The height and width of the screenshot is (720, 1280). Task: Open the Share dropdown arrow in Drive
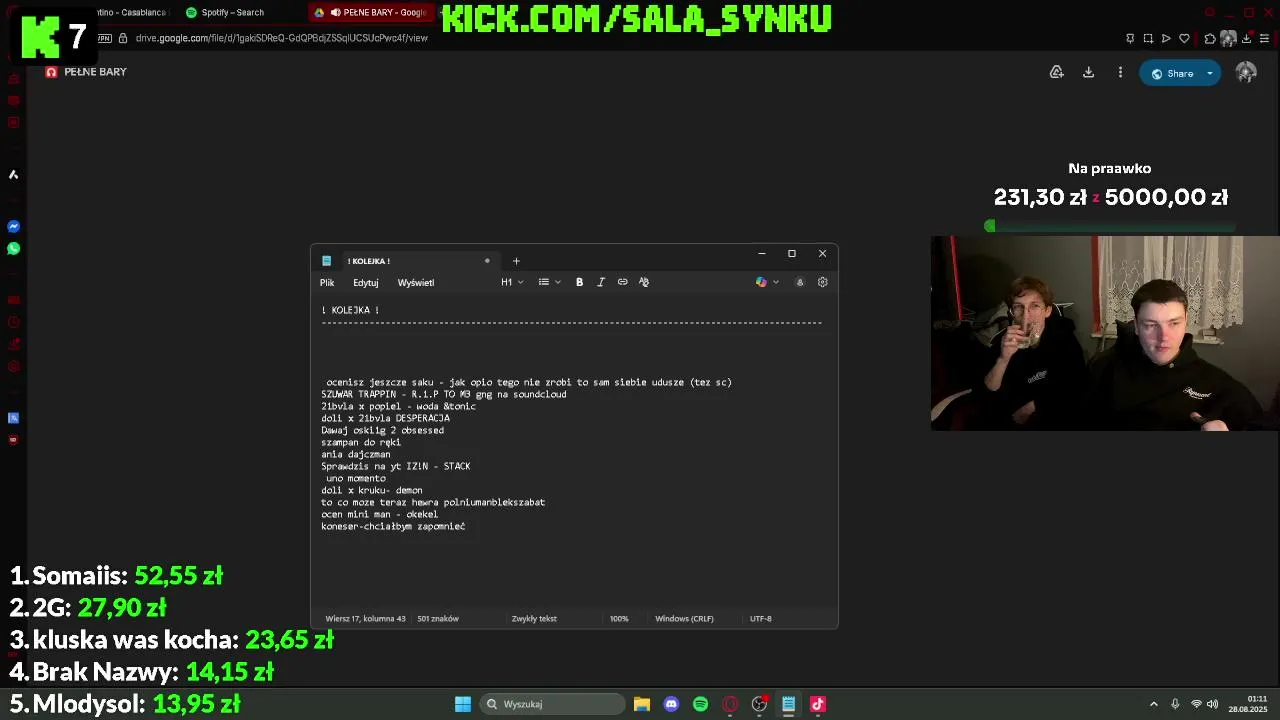click(1210, 73)
